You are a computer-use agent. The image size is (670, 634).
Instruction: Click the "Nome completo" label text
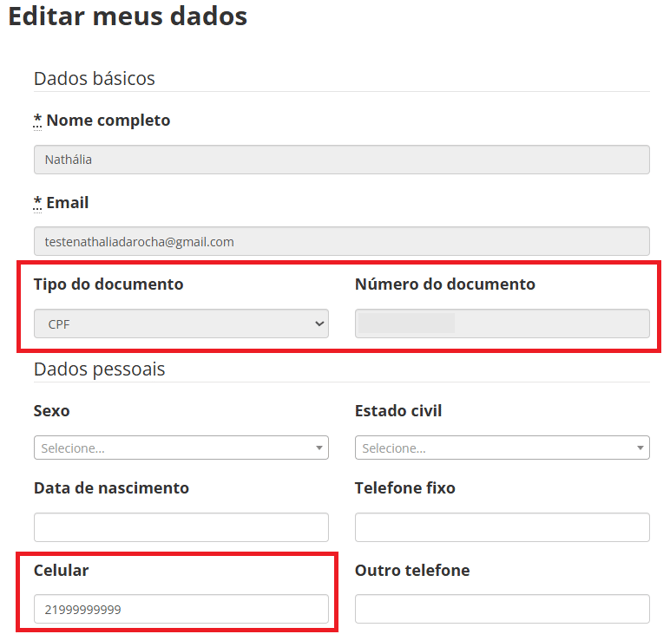(x=108, y=120)
